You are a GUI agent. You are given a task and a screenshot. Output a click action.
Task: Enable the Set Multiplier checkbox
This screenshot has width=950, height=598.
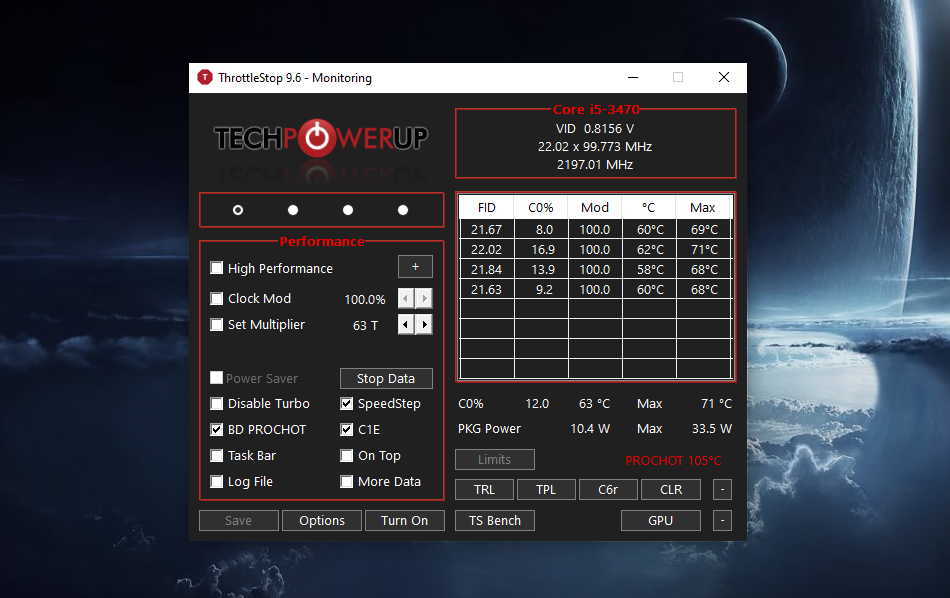(x=216, y=324)
